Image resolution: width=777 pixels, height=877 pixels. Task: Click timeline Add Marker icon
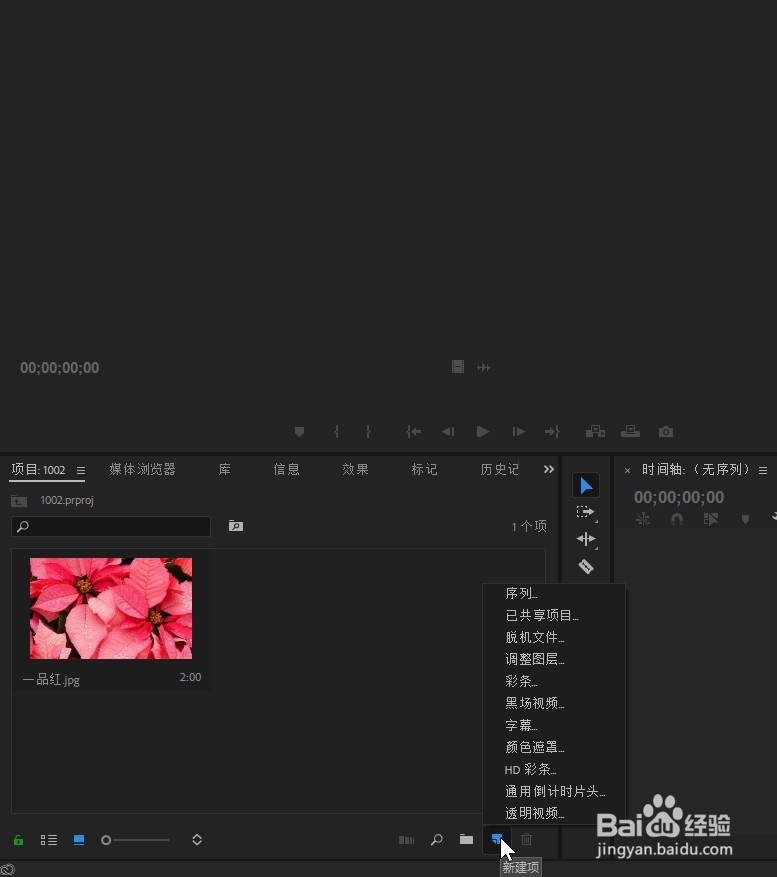745,520
